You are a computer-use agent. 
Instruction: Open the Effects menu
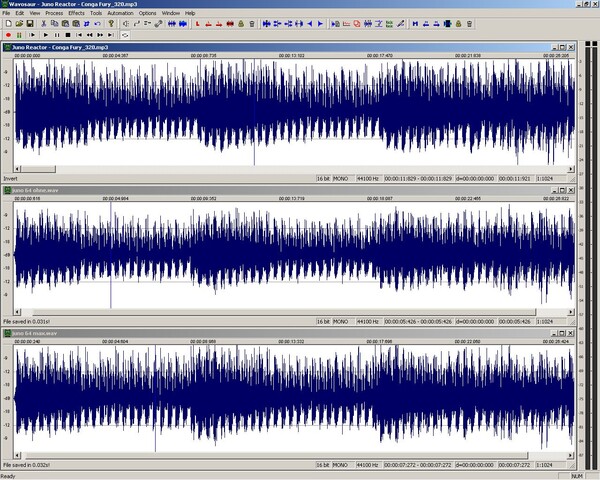pos(76,13)
